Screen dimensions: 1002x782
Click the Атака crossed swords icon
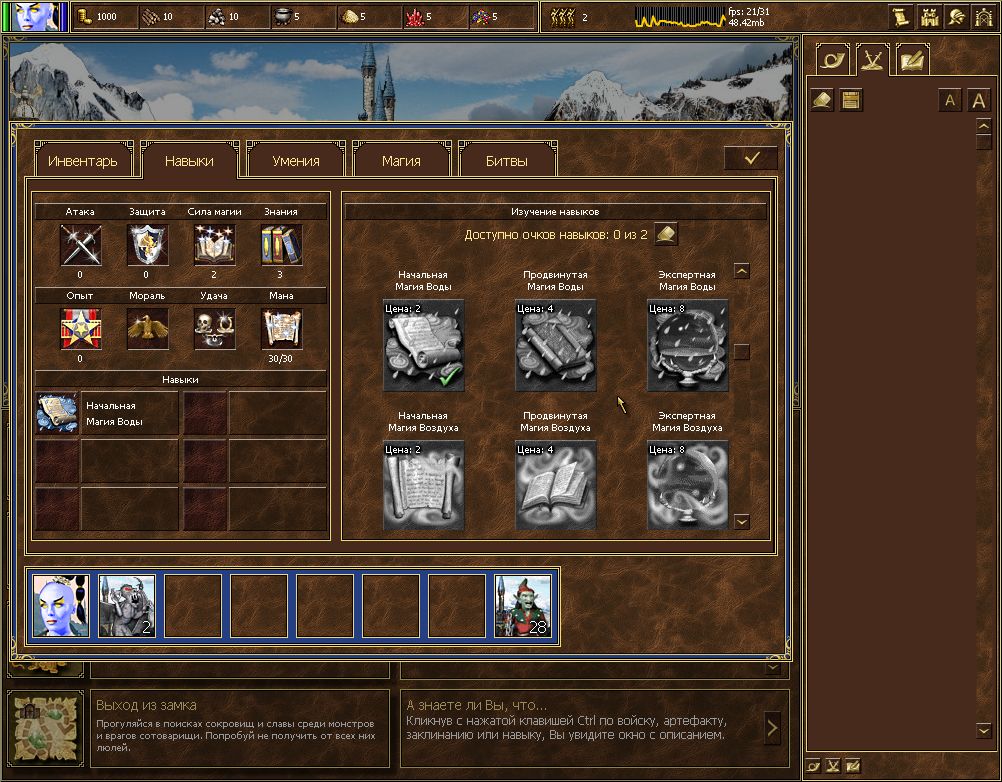[x=80, y=244]
